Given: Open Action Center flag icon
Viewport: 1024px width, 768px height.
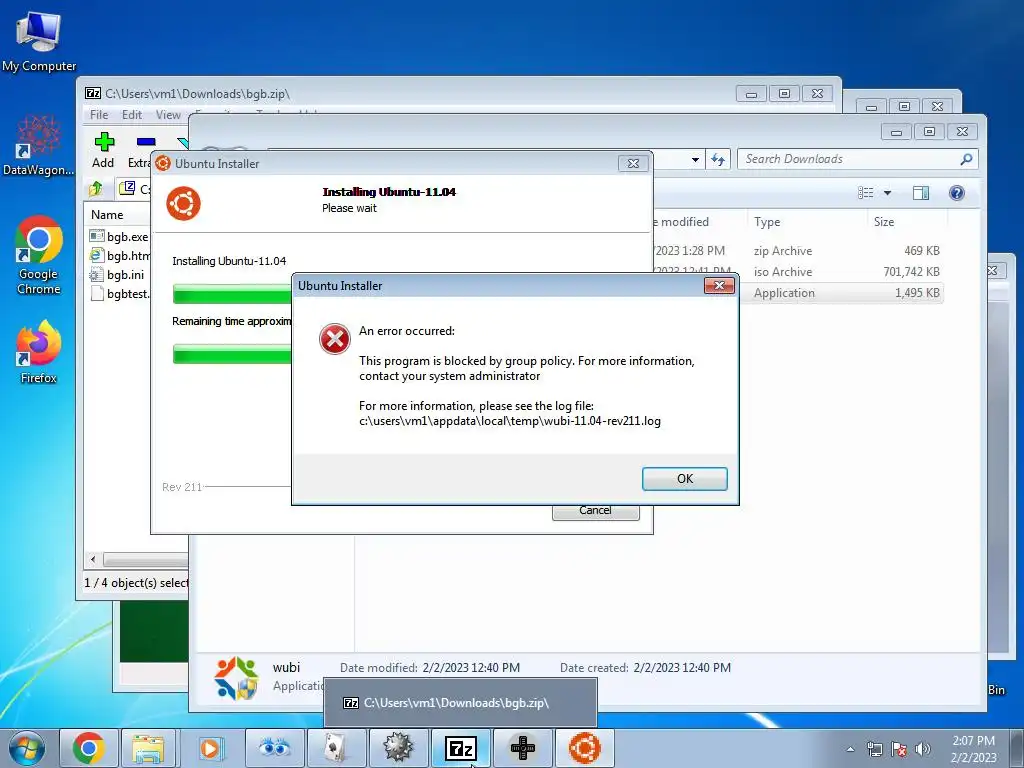Looking at the screenshot, I should (899, 749).
